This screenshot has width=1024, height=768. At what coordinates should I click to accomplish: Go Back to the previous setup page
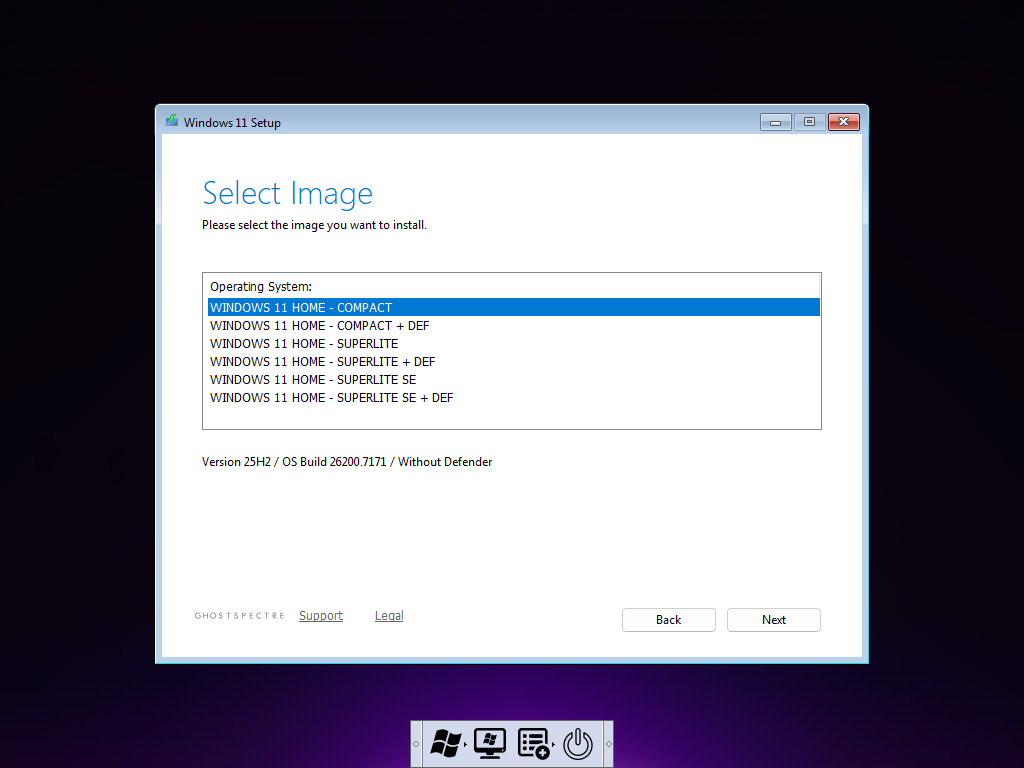(x=669, y=620)
